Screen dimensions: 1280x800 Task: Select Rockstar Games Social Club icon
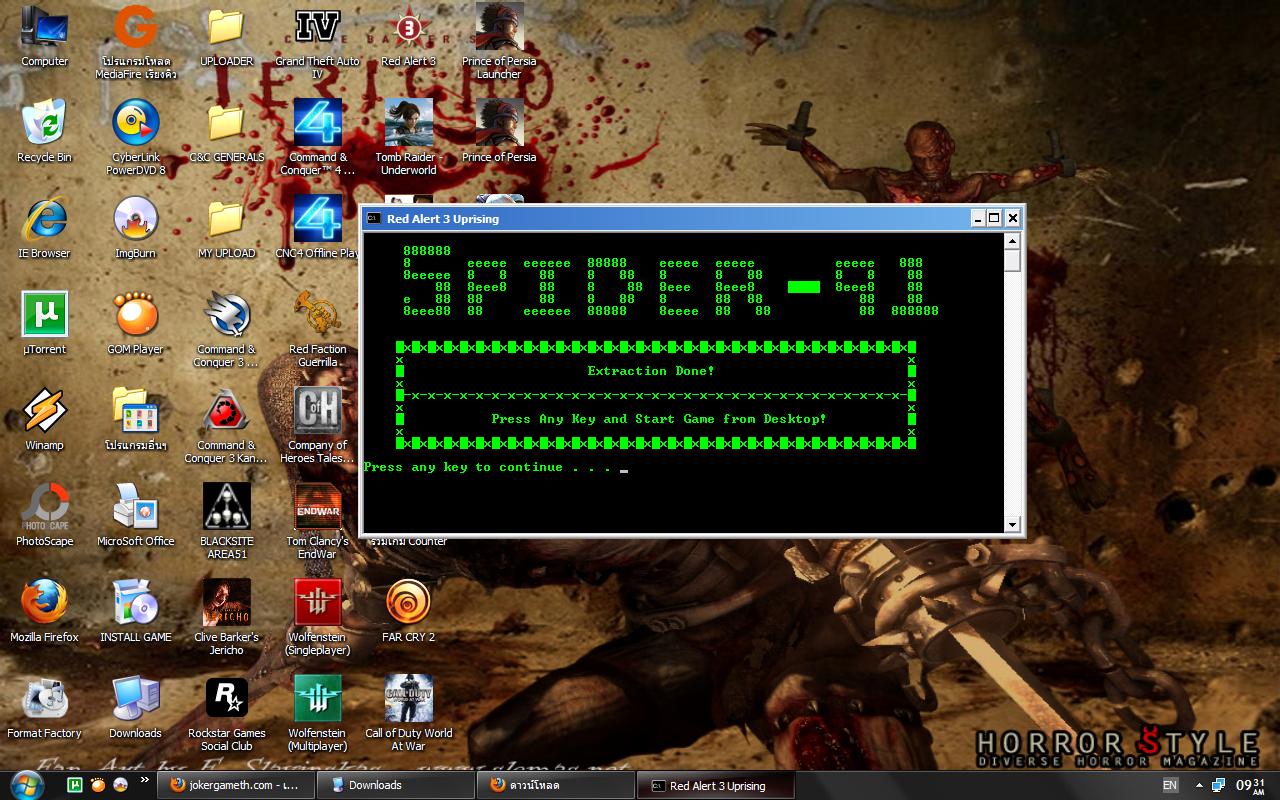pyautogui.click(x=227, y=713)
